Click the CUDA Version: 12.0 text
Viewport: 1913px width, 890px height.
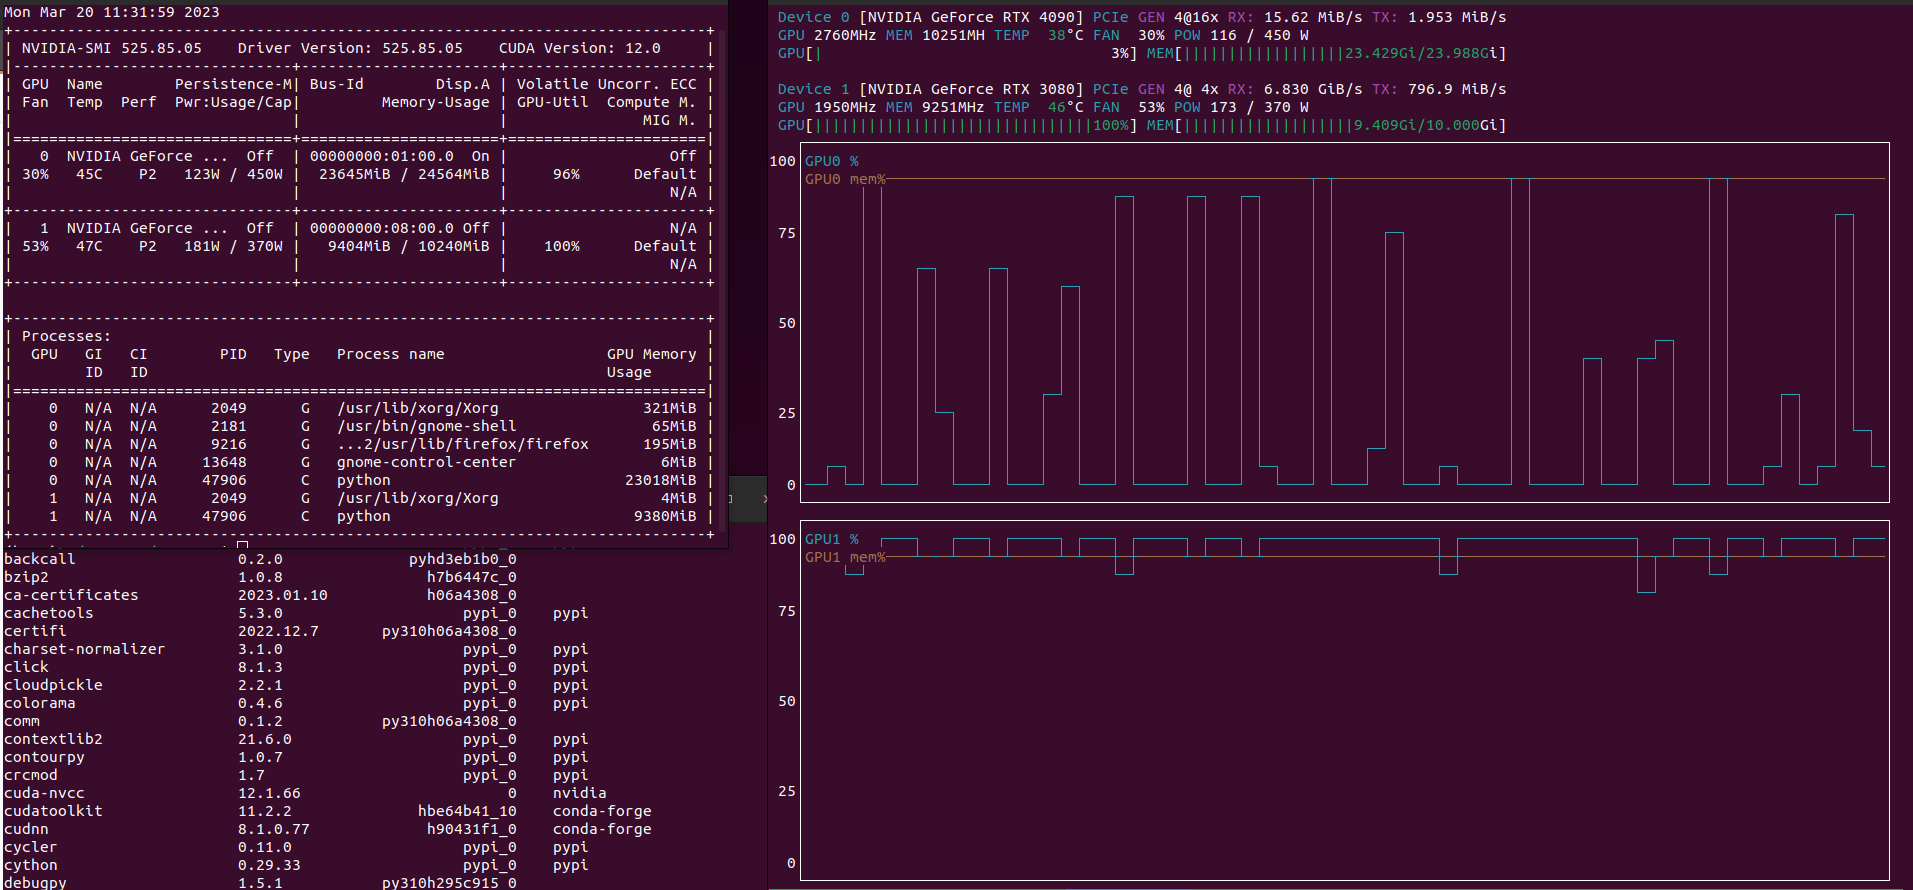tap(580, 48)
